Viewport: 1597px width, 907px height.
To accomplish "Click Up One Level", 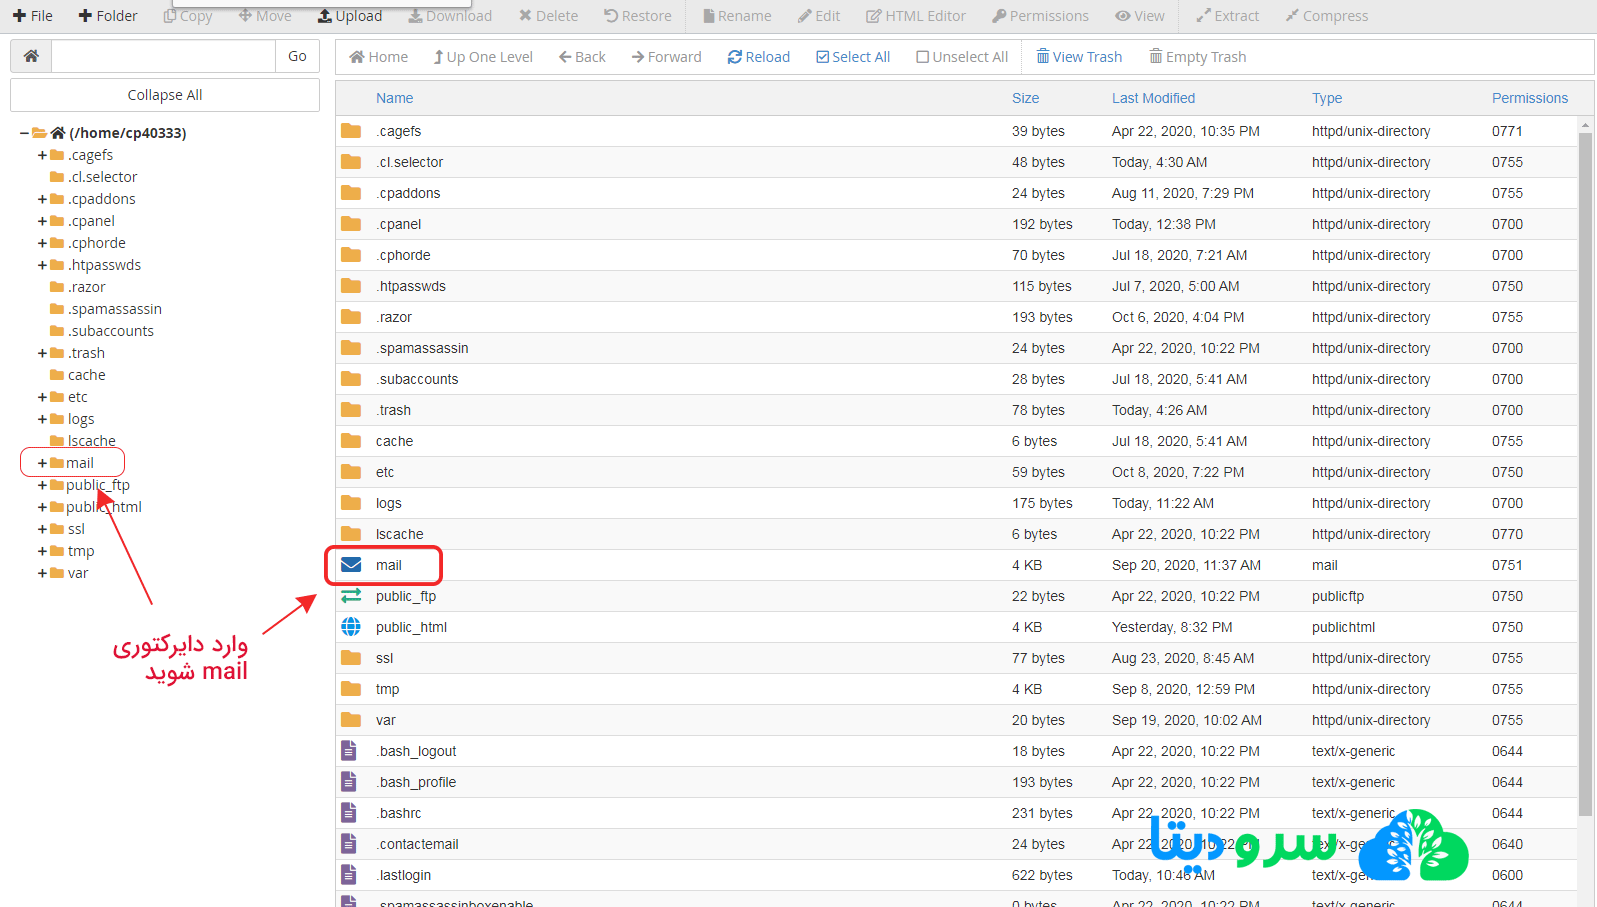I will coord(483,57).
